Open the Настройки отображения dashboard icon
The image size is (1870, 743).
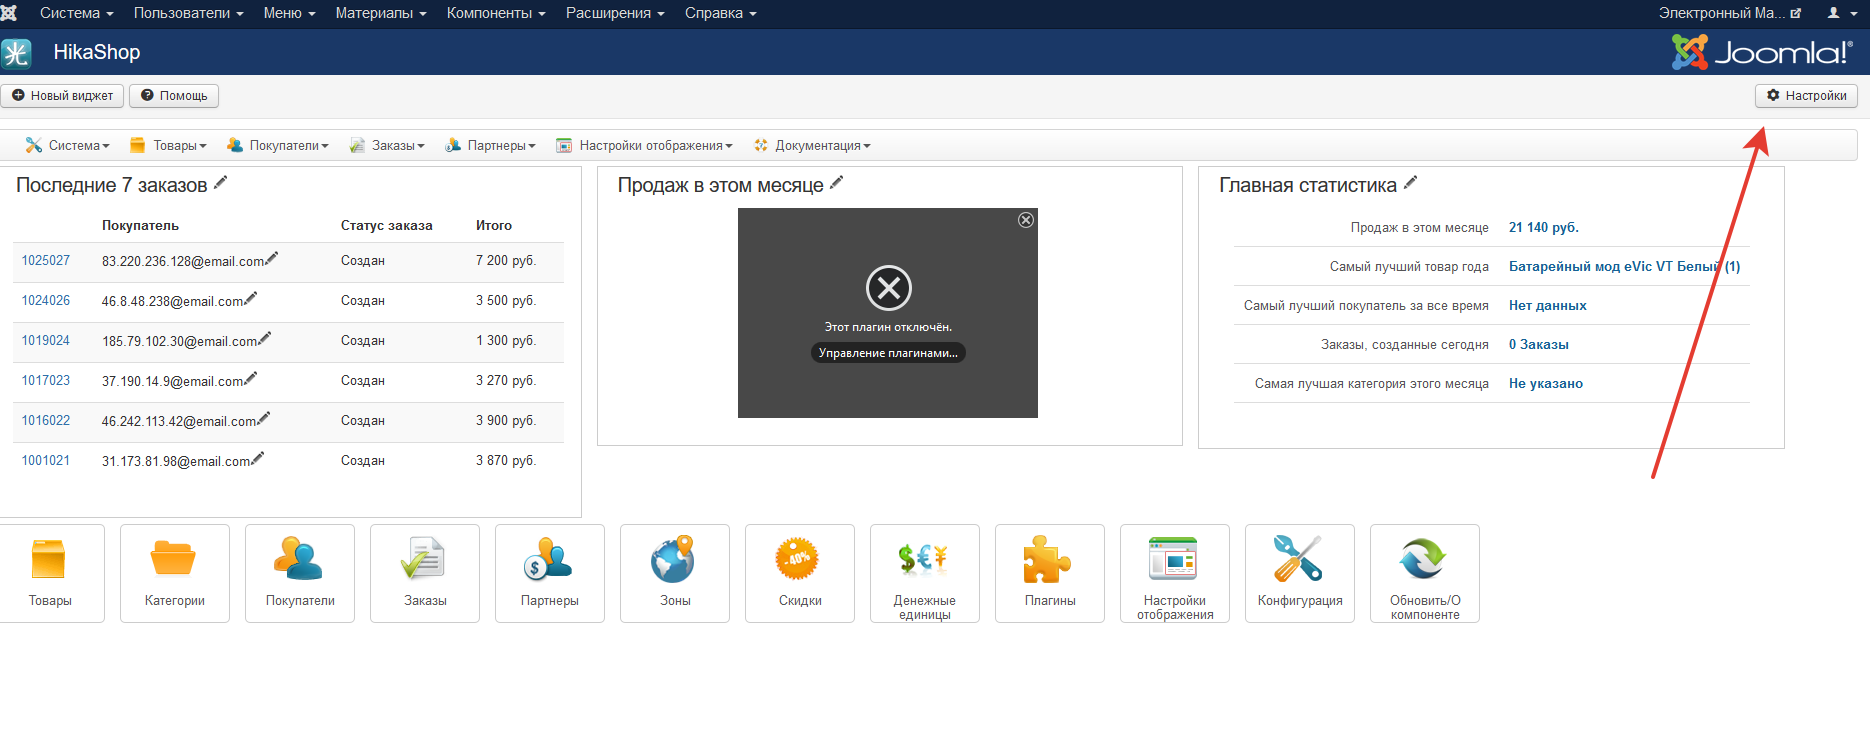pyautogui.click(x=1175, y=573)
